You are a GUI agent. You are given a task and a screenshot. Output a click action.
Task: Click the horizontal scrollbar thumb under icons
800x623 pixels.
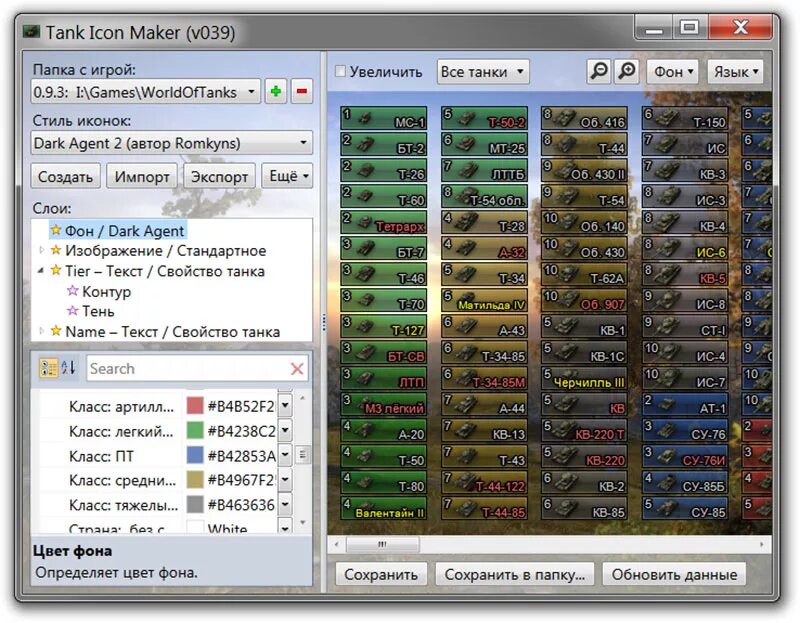pyautogui.click(x=383, y=544)
